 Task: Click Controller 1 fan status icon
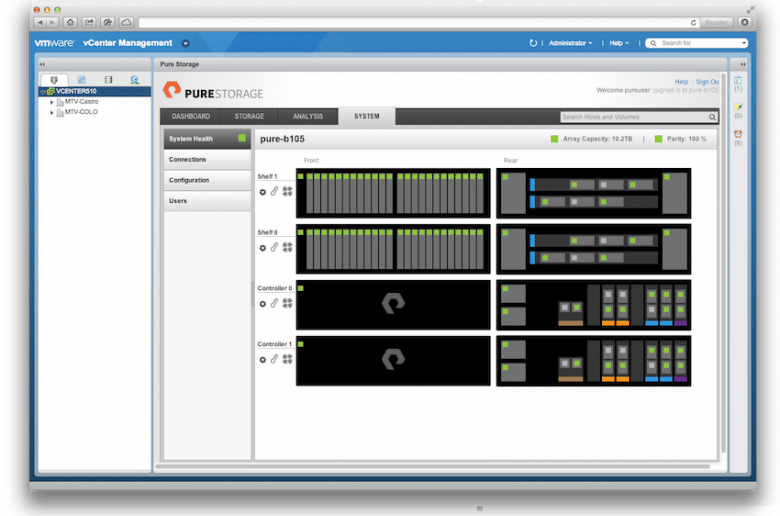pyautogui.click(x=287, y=359)
